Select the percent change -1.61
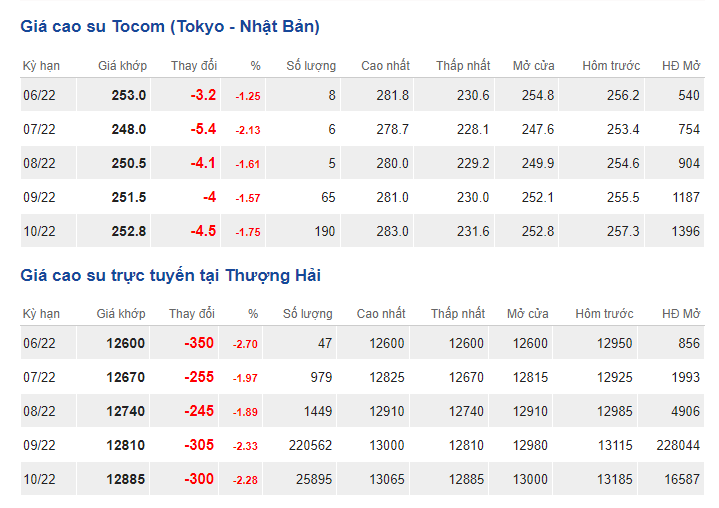 coord(247,164)
